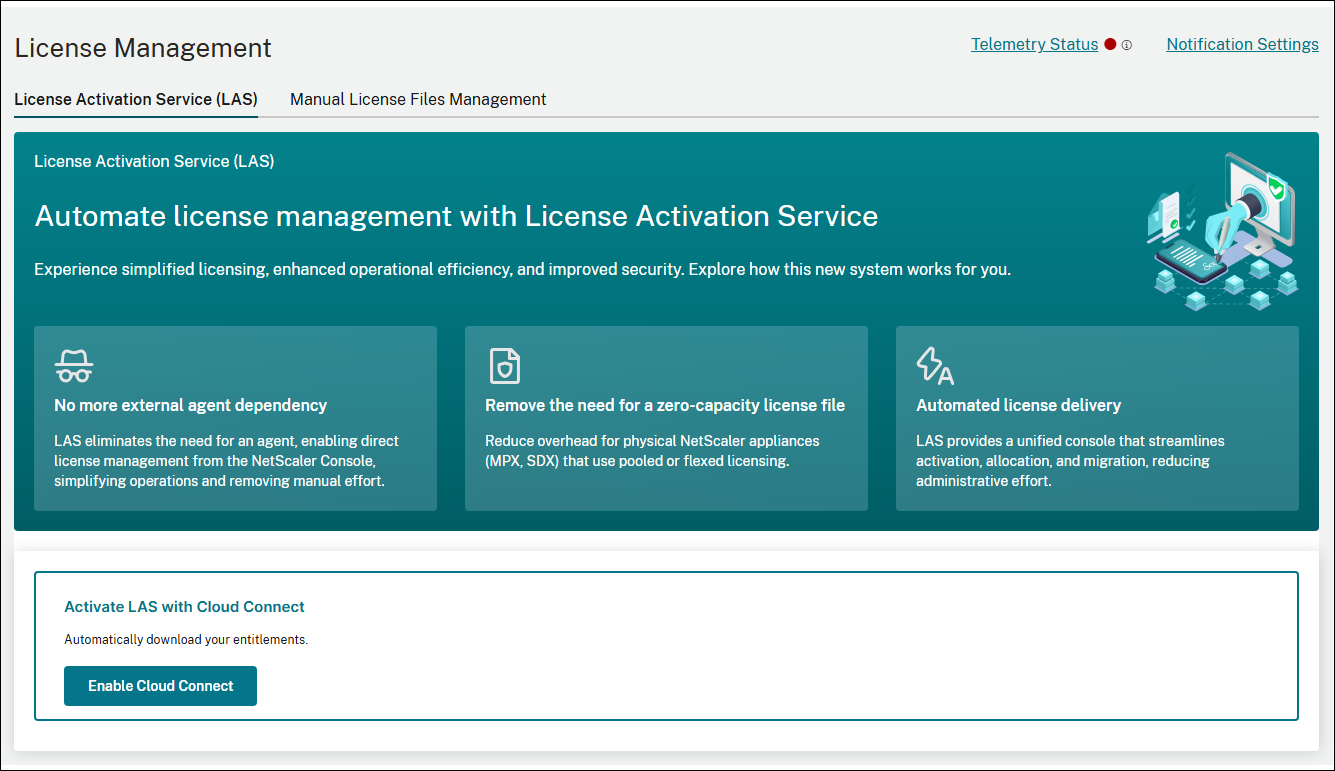Click the Automated license delivery card title
Screen dimensions: 1335x771
tap(1018, 405)
